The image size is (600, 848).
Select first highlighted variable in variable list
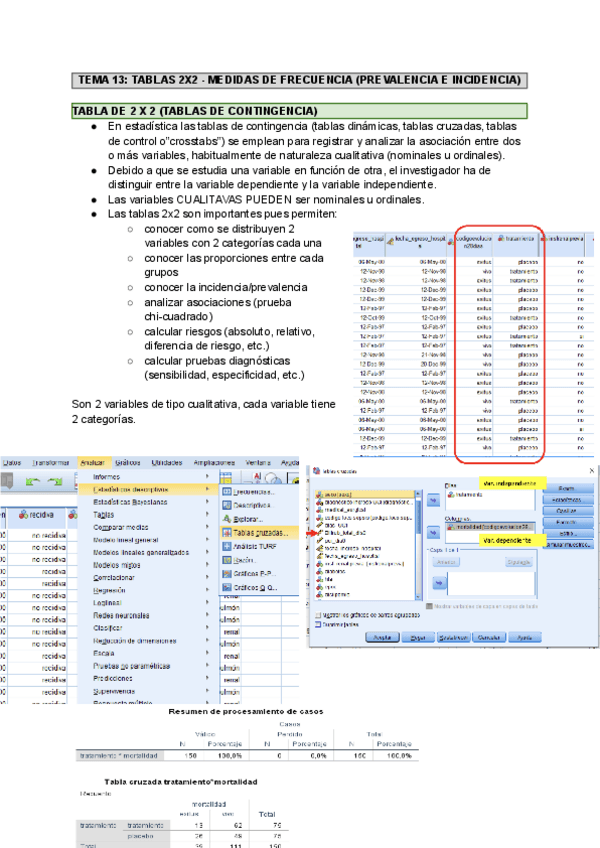point(366,494)
